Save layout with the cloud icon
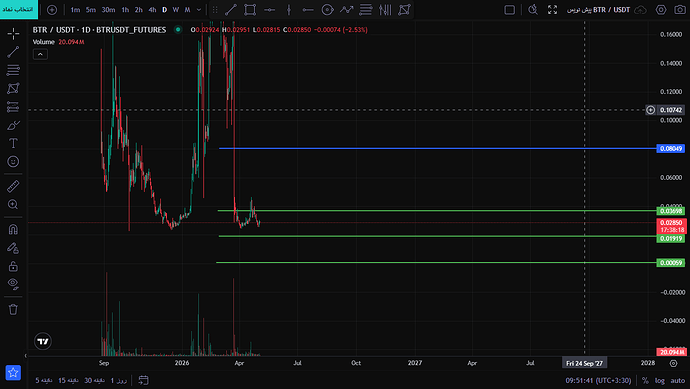The height and width of the screenshot is (389, 690). [x=641, y=10]
